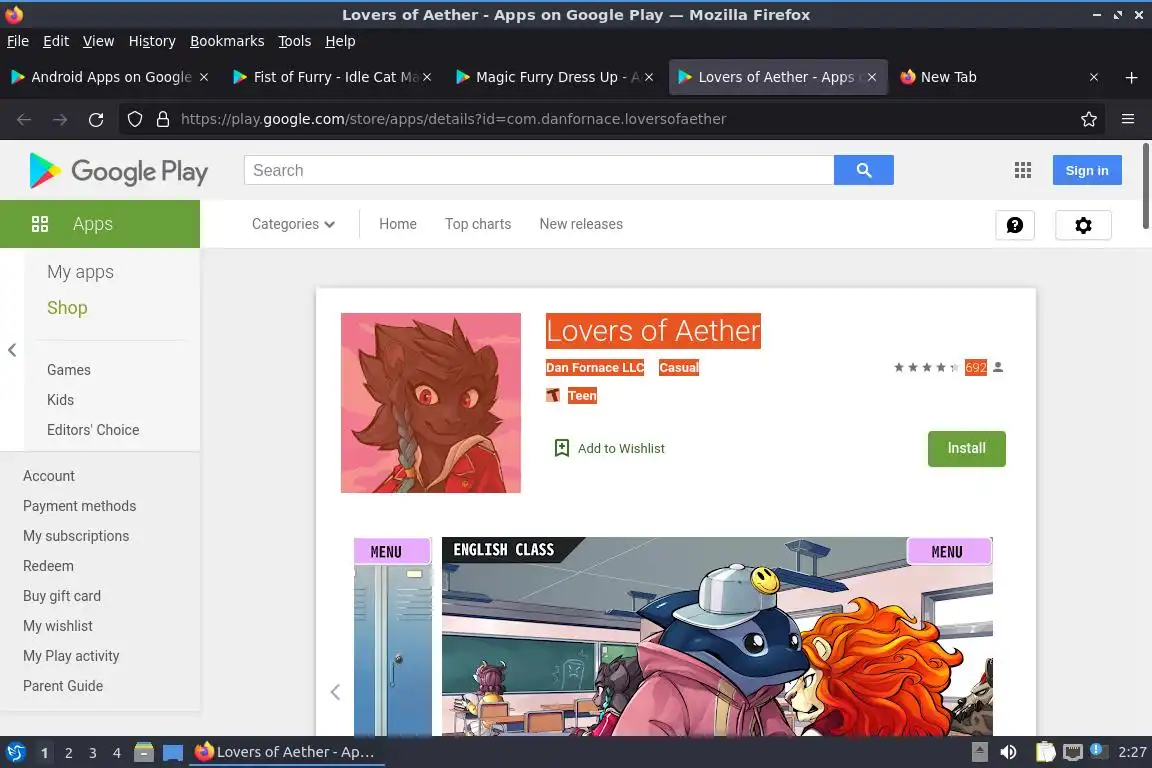This screenshot has width=1152, height=768.
Task: Open the Google apps grid icon
Action: pos(1023,170)
